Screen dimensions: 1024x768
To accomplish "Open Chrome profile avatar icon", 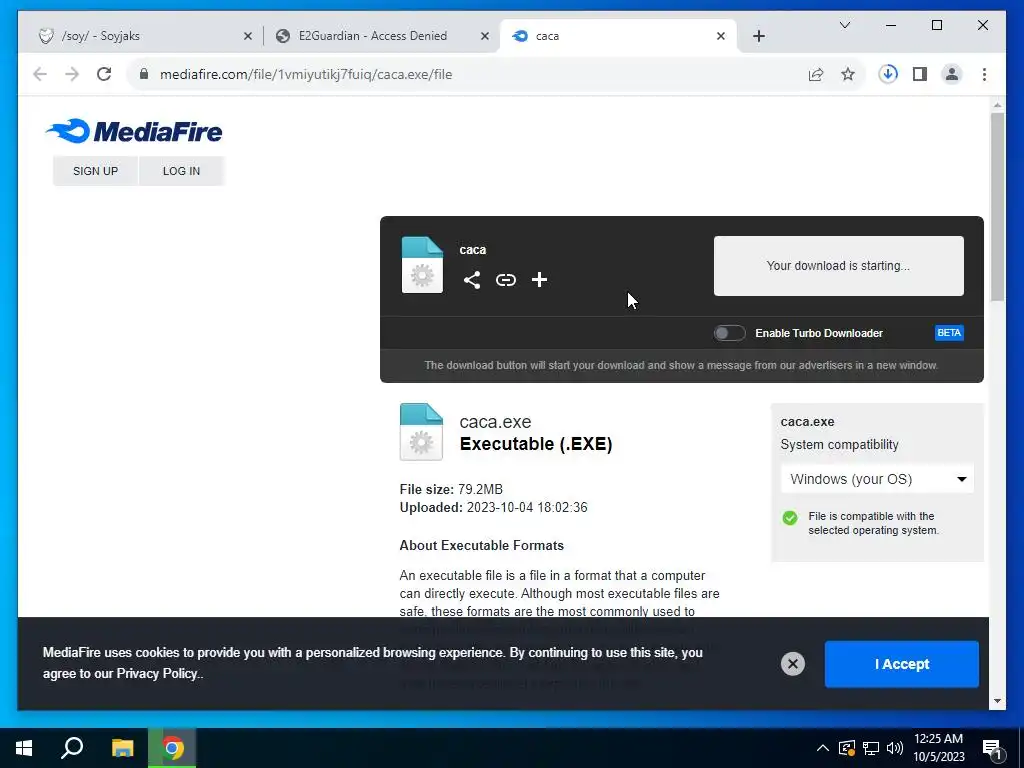I will coord(952,74).
